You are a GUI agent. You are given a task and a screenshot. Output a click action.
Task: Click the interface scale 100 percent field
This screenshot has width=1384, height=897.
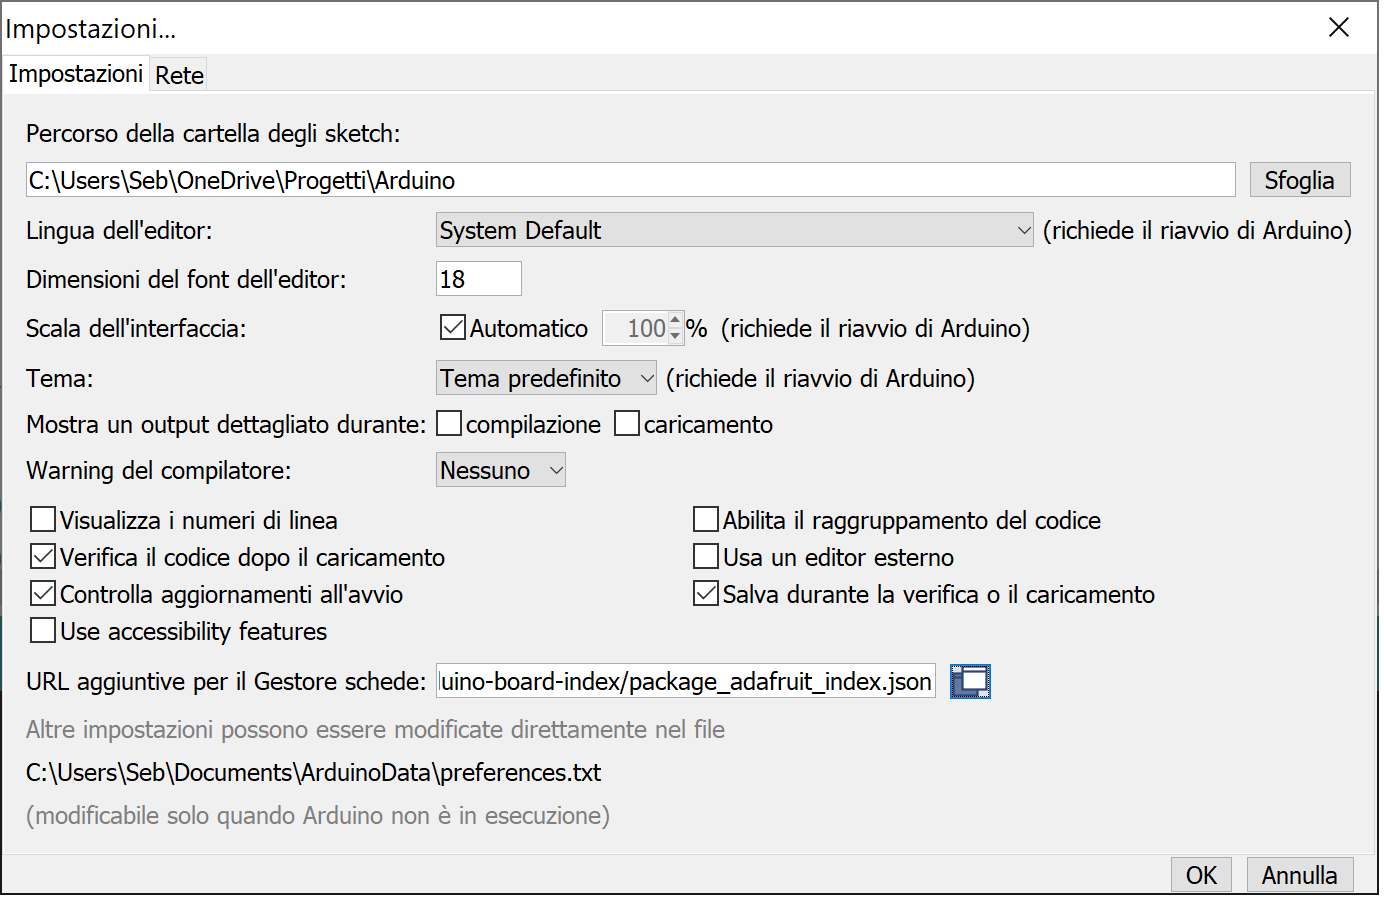point(637,328)
